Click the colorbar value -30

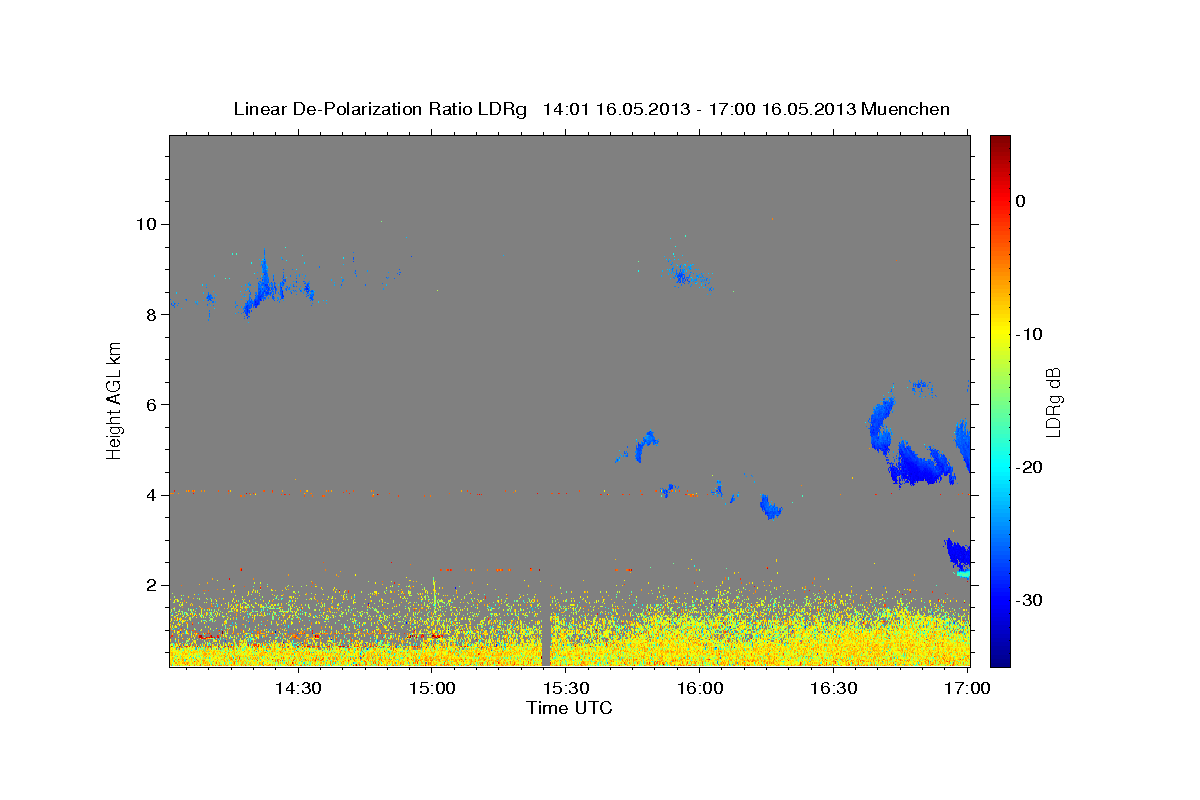click(1029, 600)
